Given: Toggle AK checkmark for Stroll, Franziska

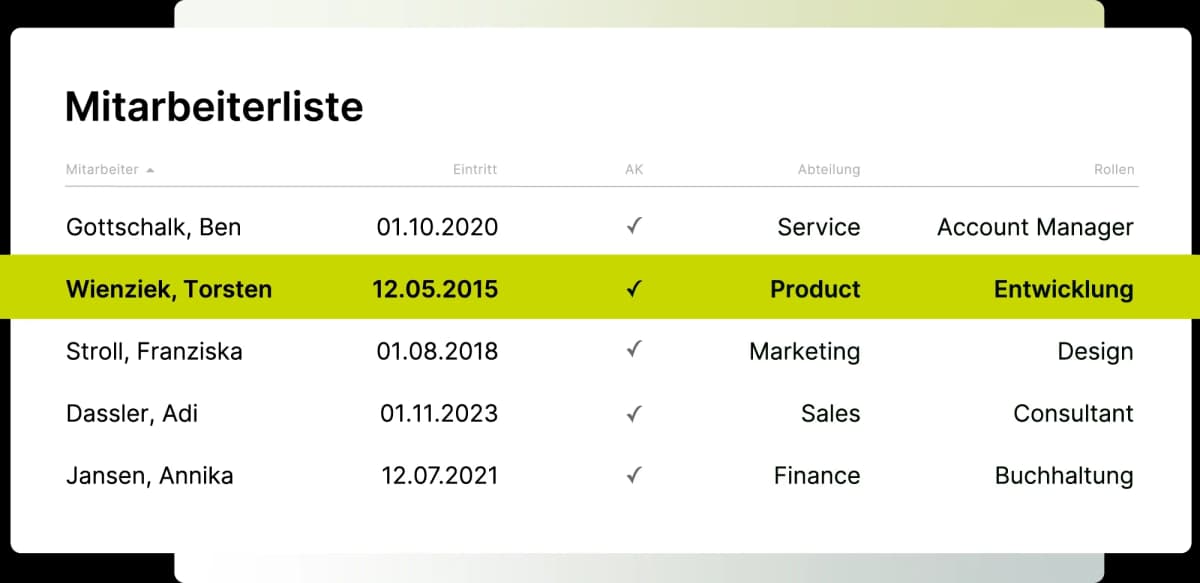Looking at the screenshot, I should pos(633,351).
